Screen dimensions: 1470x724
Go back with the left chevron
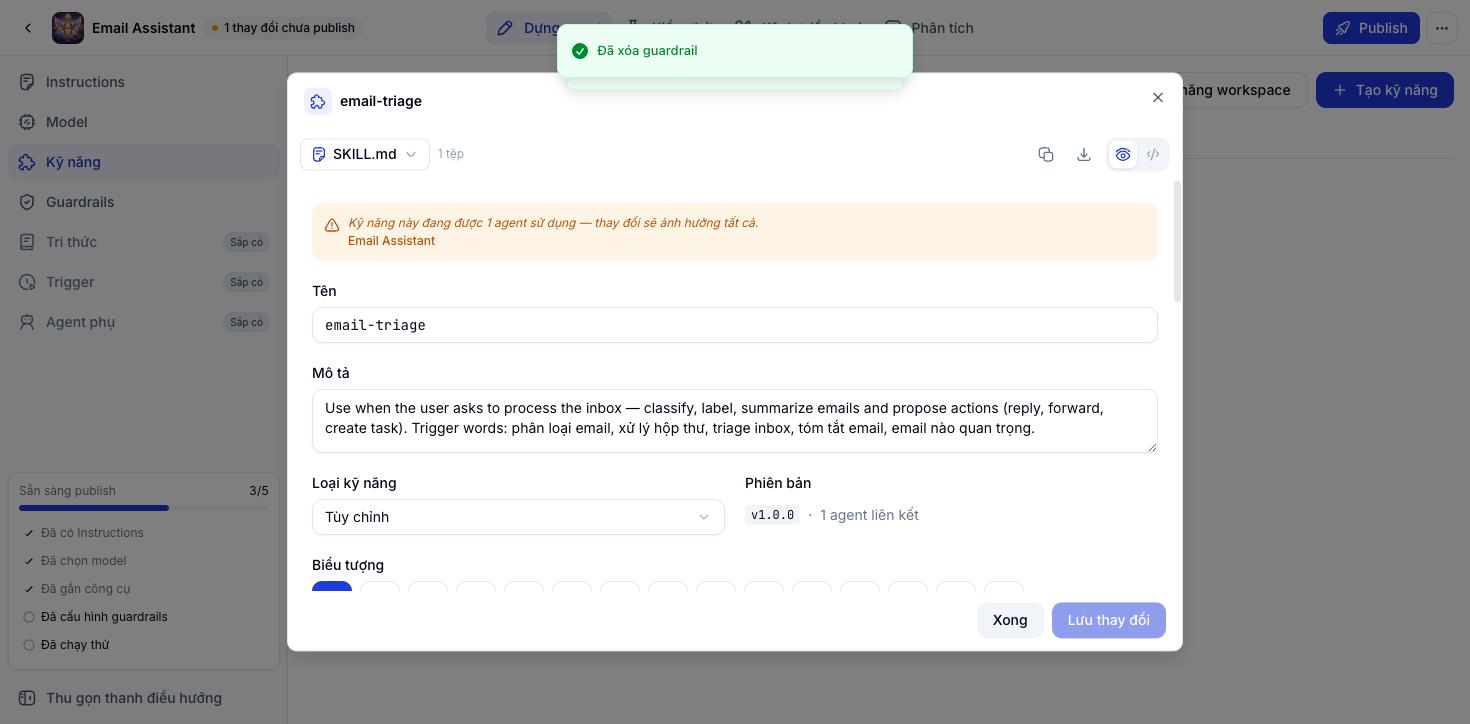[x=28, y=28]
